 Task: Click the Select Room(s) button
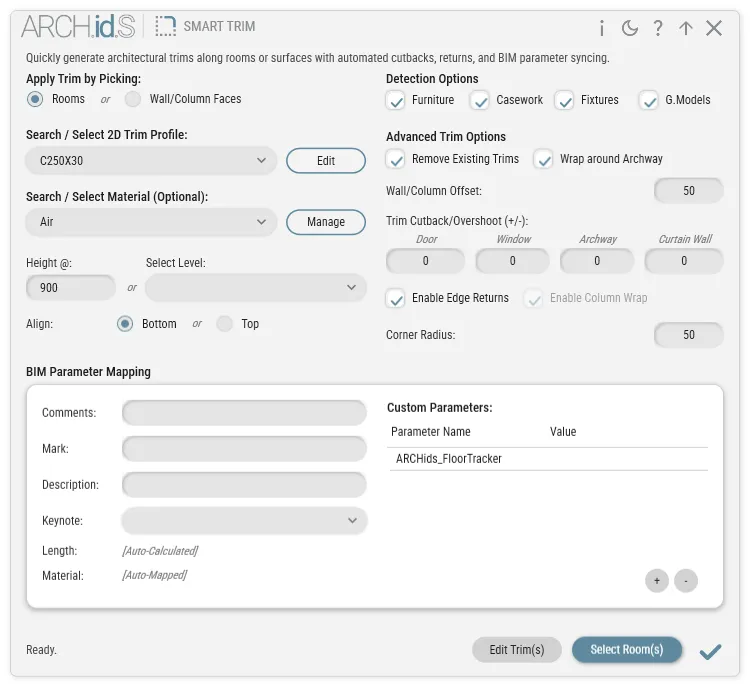pos(627,650)
